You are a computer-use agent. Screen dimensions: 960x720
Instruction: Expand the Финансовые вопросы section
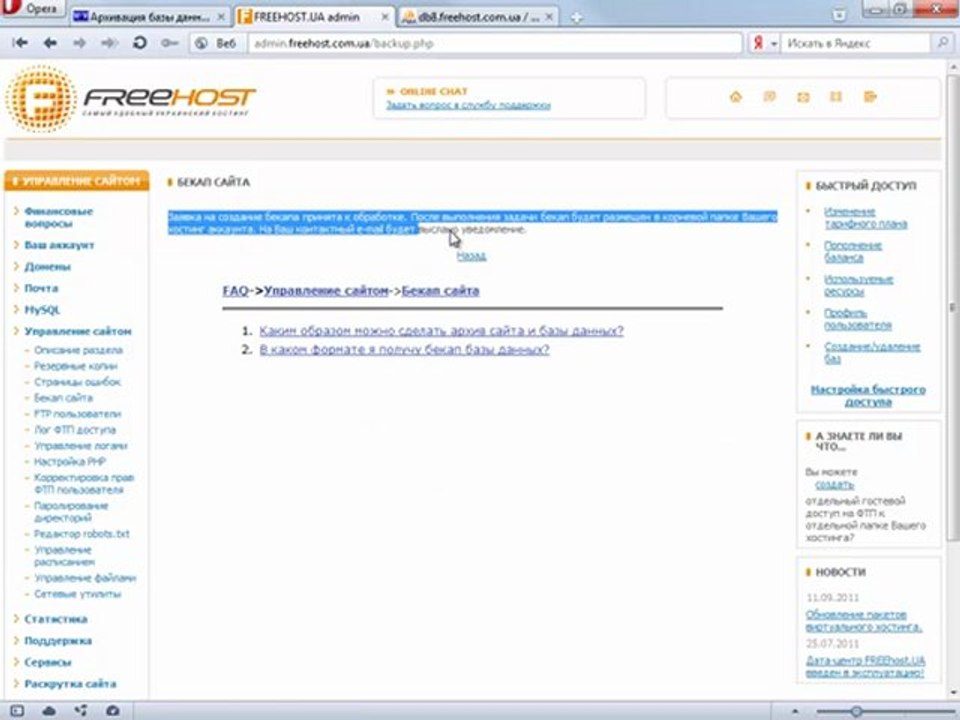58,217
